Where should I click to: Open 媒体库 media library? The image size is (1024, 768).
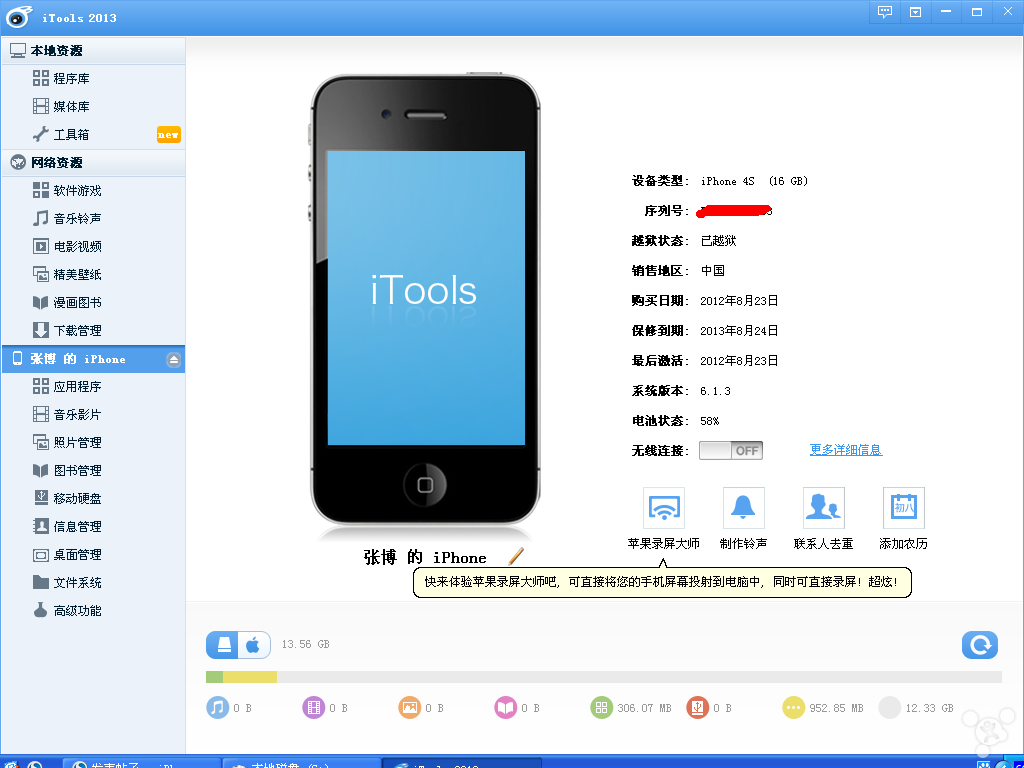point(93,106)
